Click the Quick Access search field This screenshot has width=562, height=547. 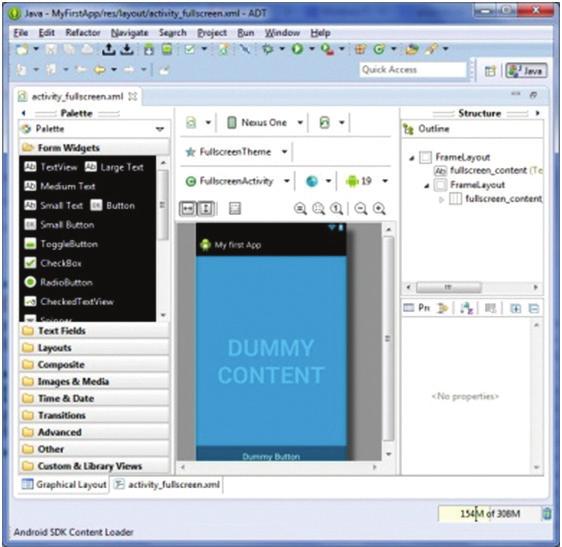coord(413,70)
